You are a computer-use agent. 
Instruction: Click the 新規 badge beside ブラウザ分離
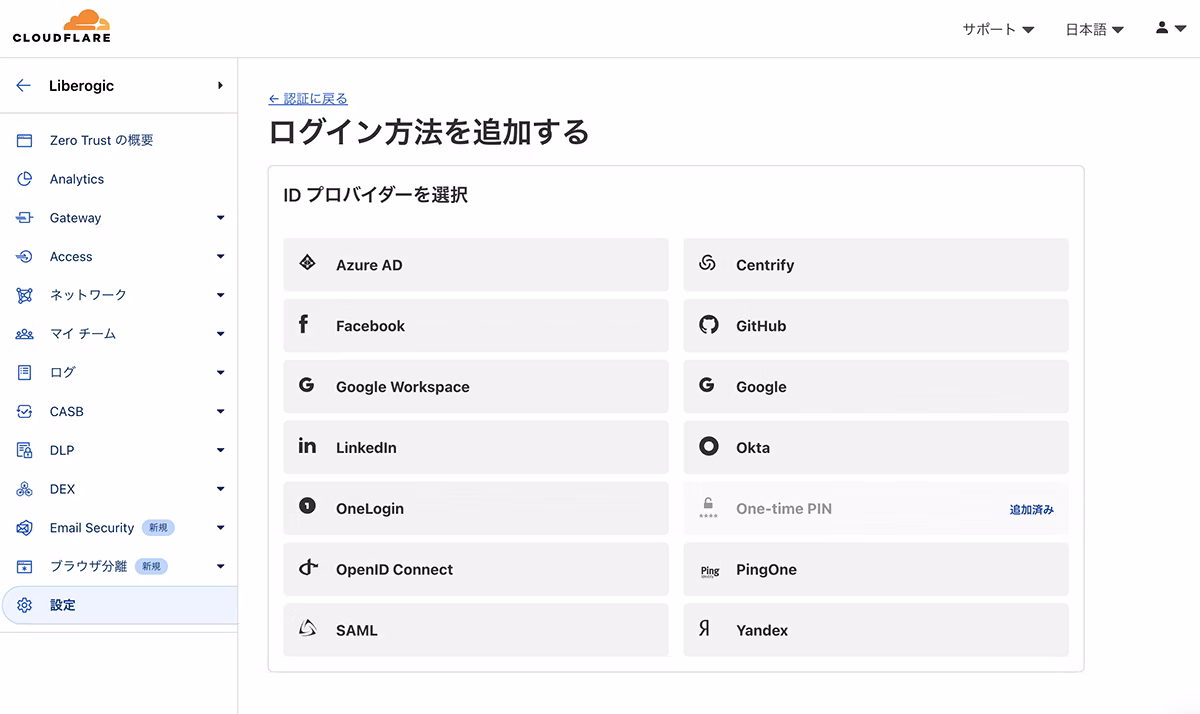(151, 566)
